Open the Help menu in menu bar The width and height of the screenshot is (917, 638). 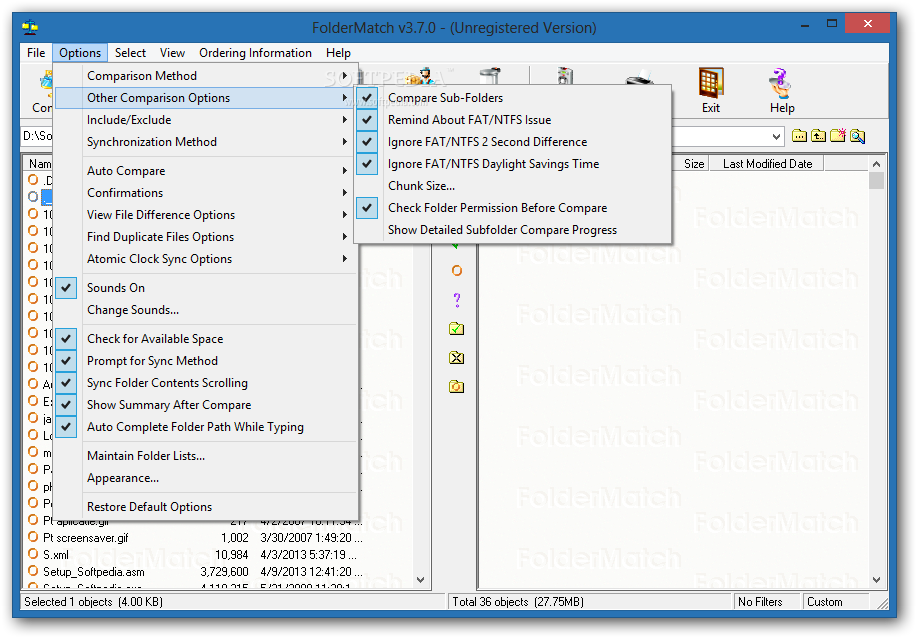338,53
